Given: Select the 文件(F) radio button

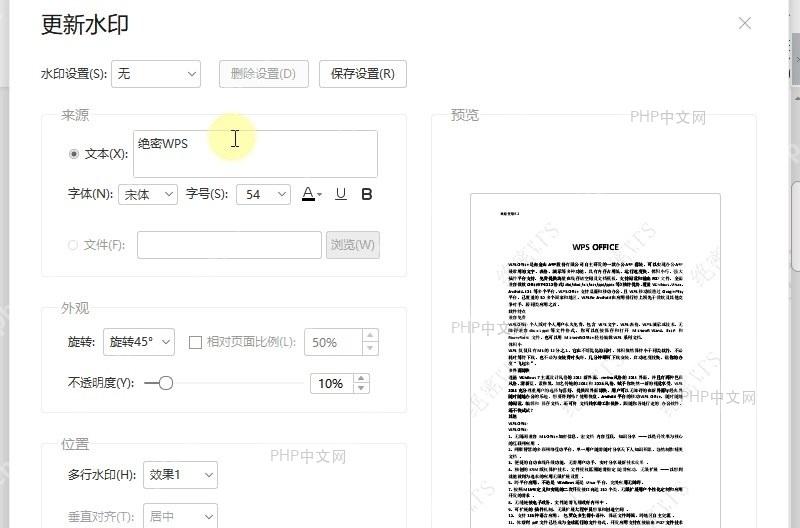Looking at the screenshot, I should tap(73, 245).
